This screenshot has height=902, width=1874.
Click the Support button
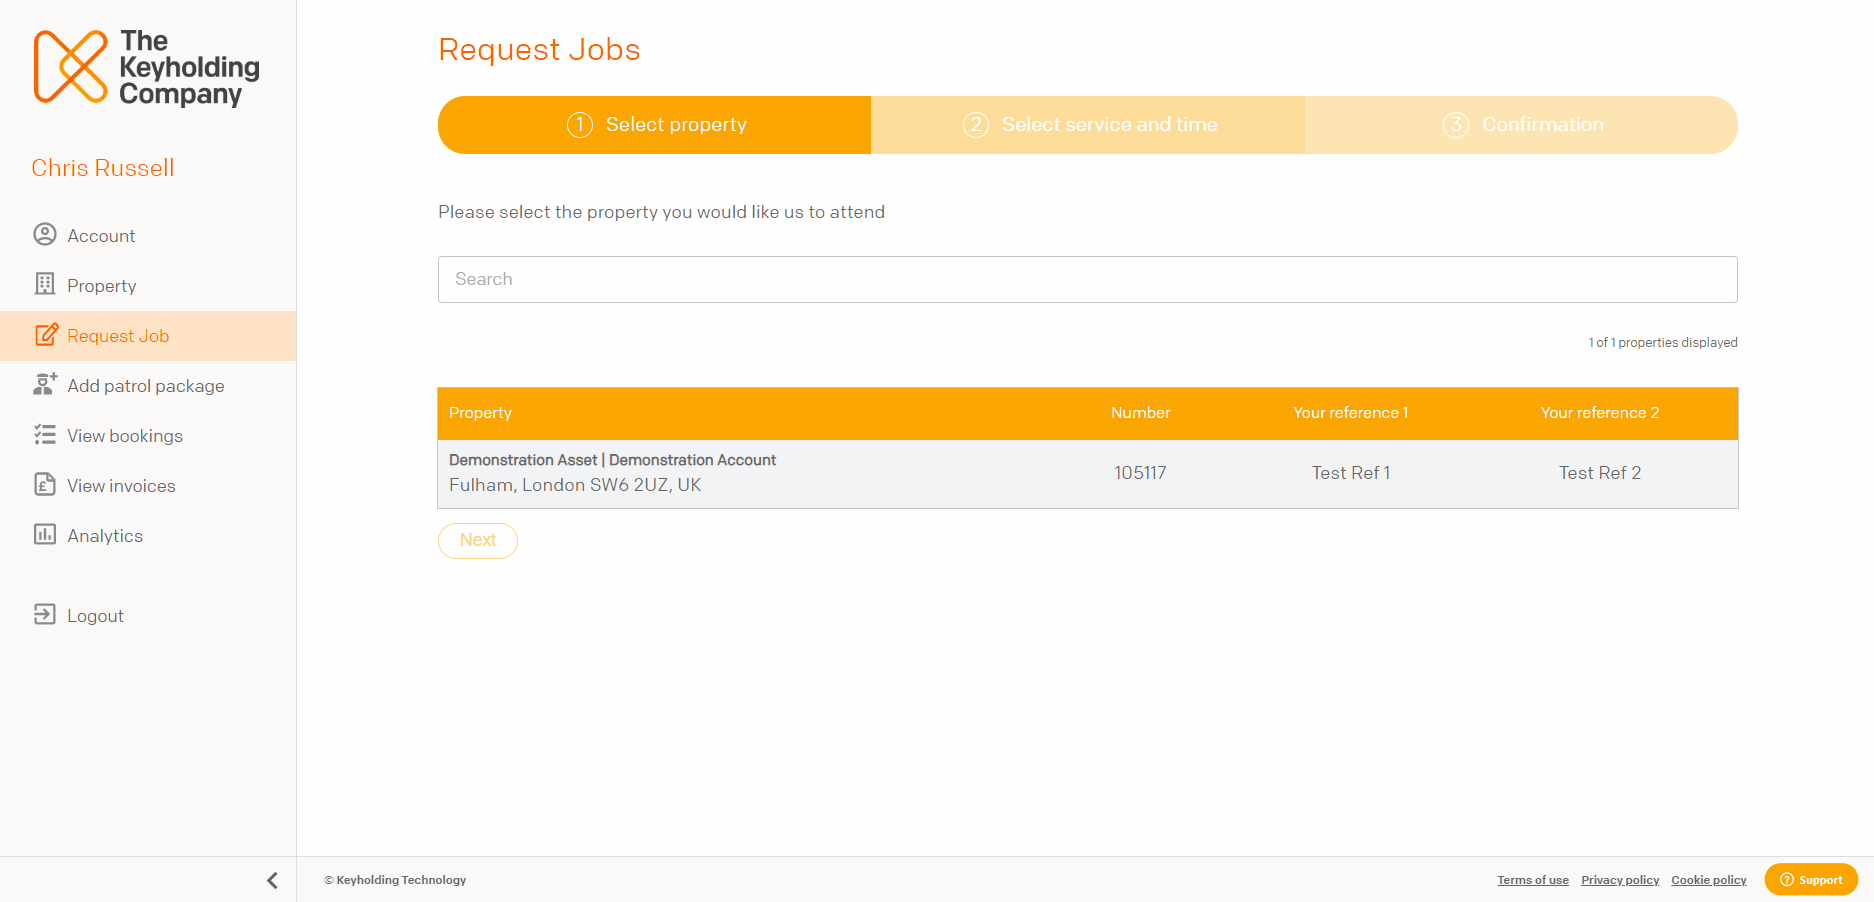1811,880
